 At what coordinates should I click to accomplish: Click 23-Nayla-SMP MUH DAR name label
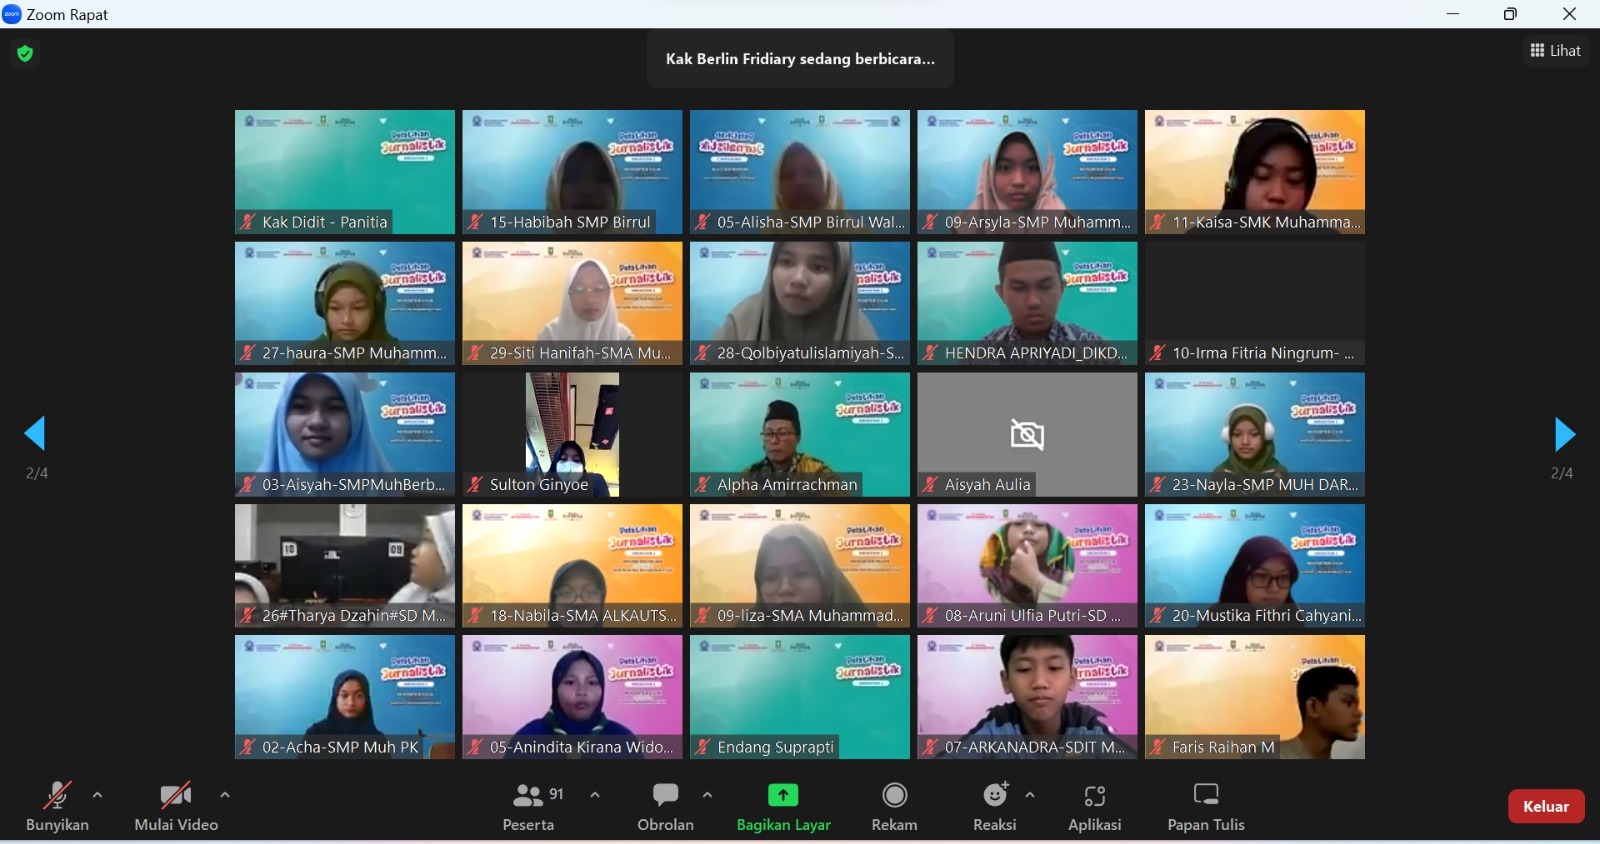[1265, 485]
